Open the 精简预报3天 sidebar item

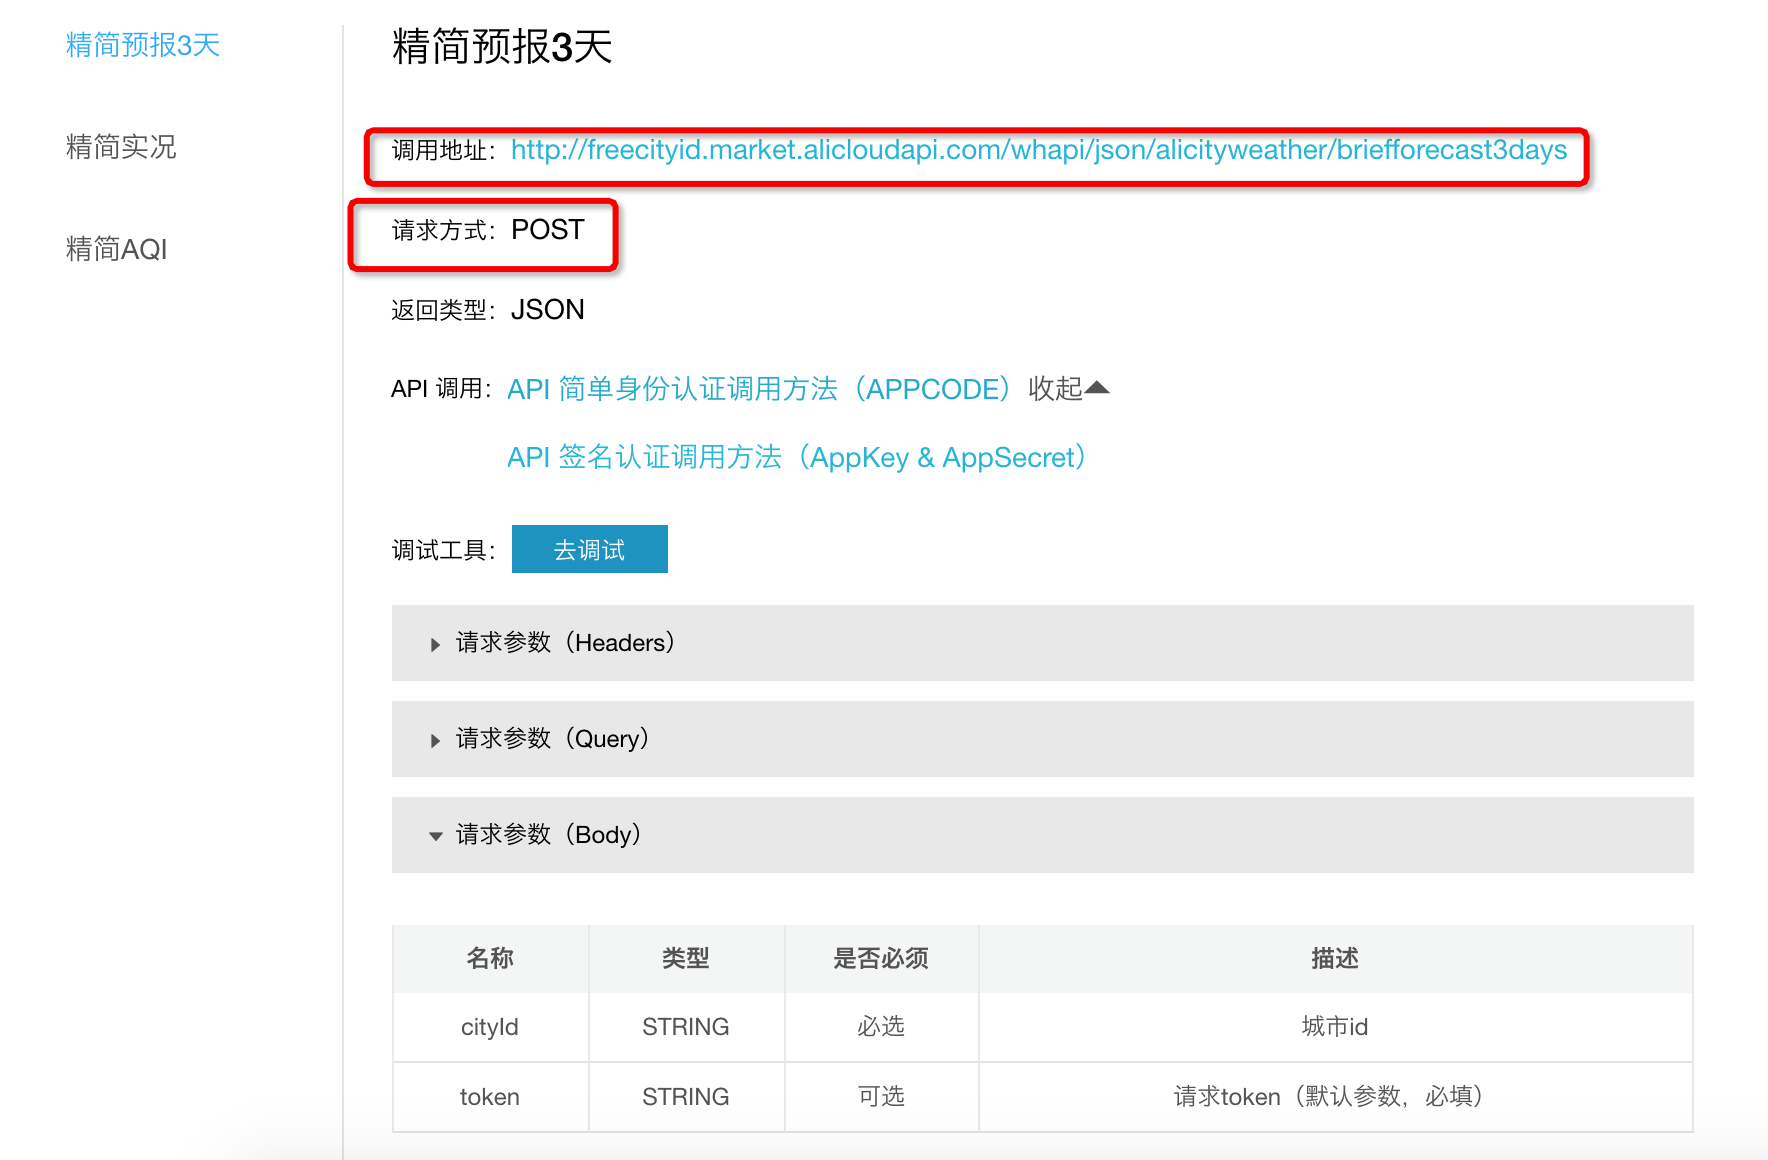pos(142,45)
